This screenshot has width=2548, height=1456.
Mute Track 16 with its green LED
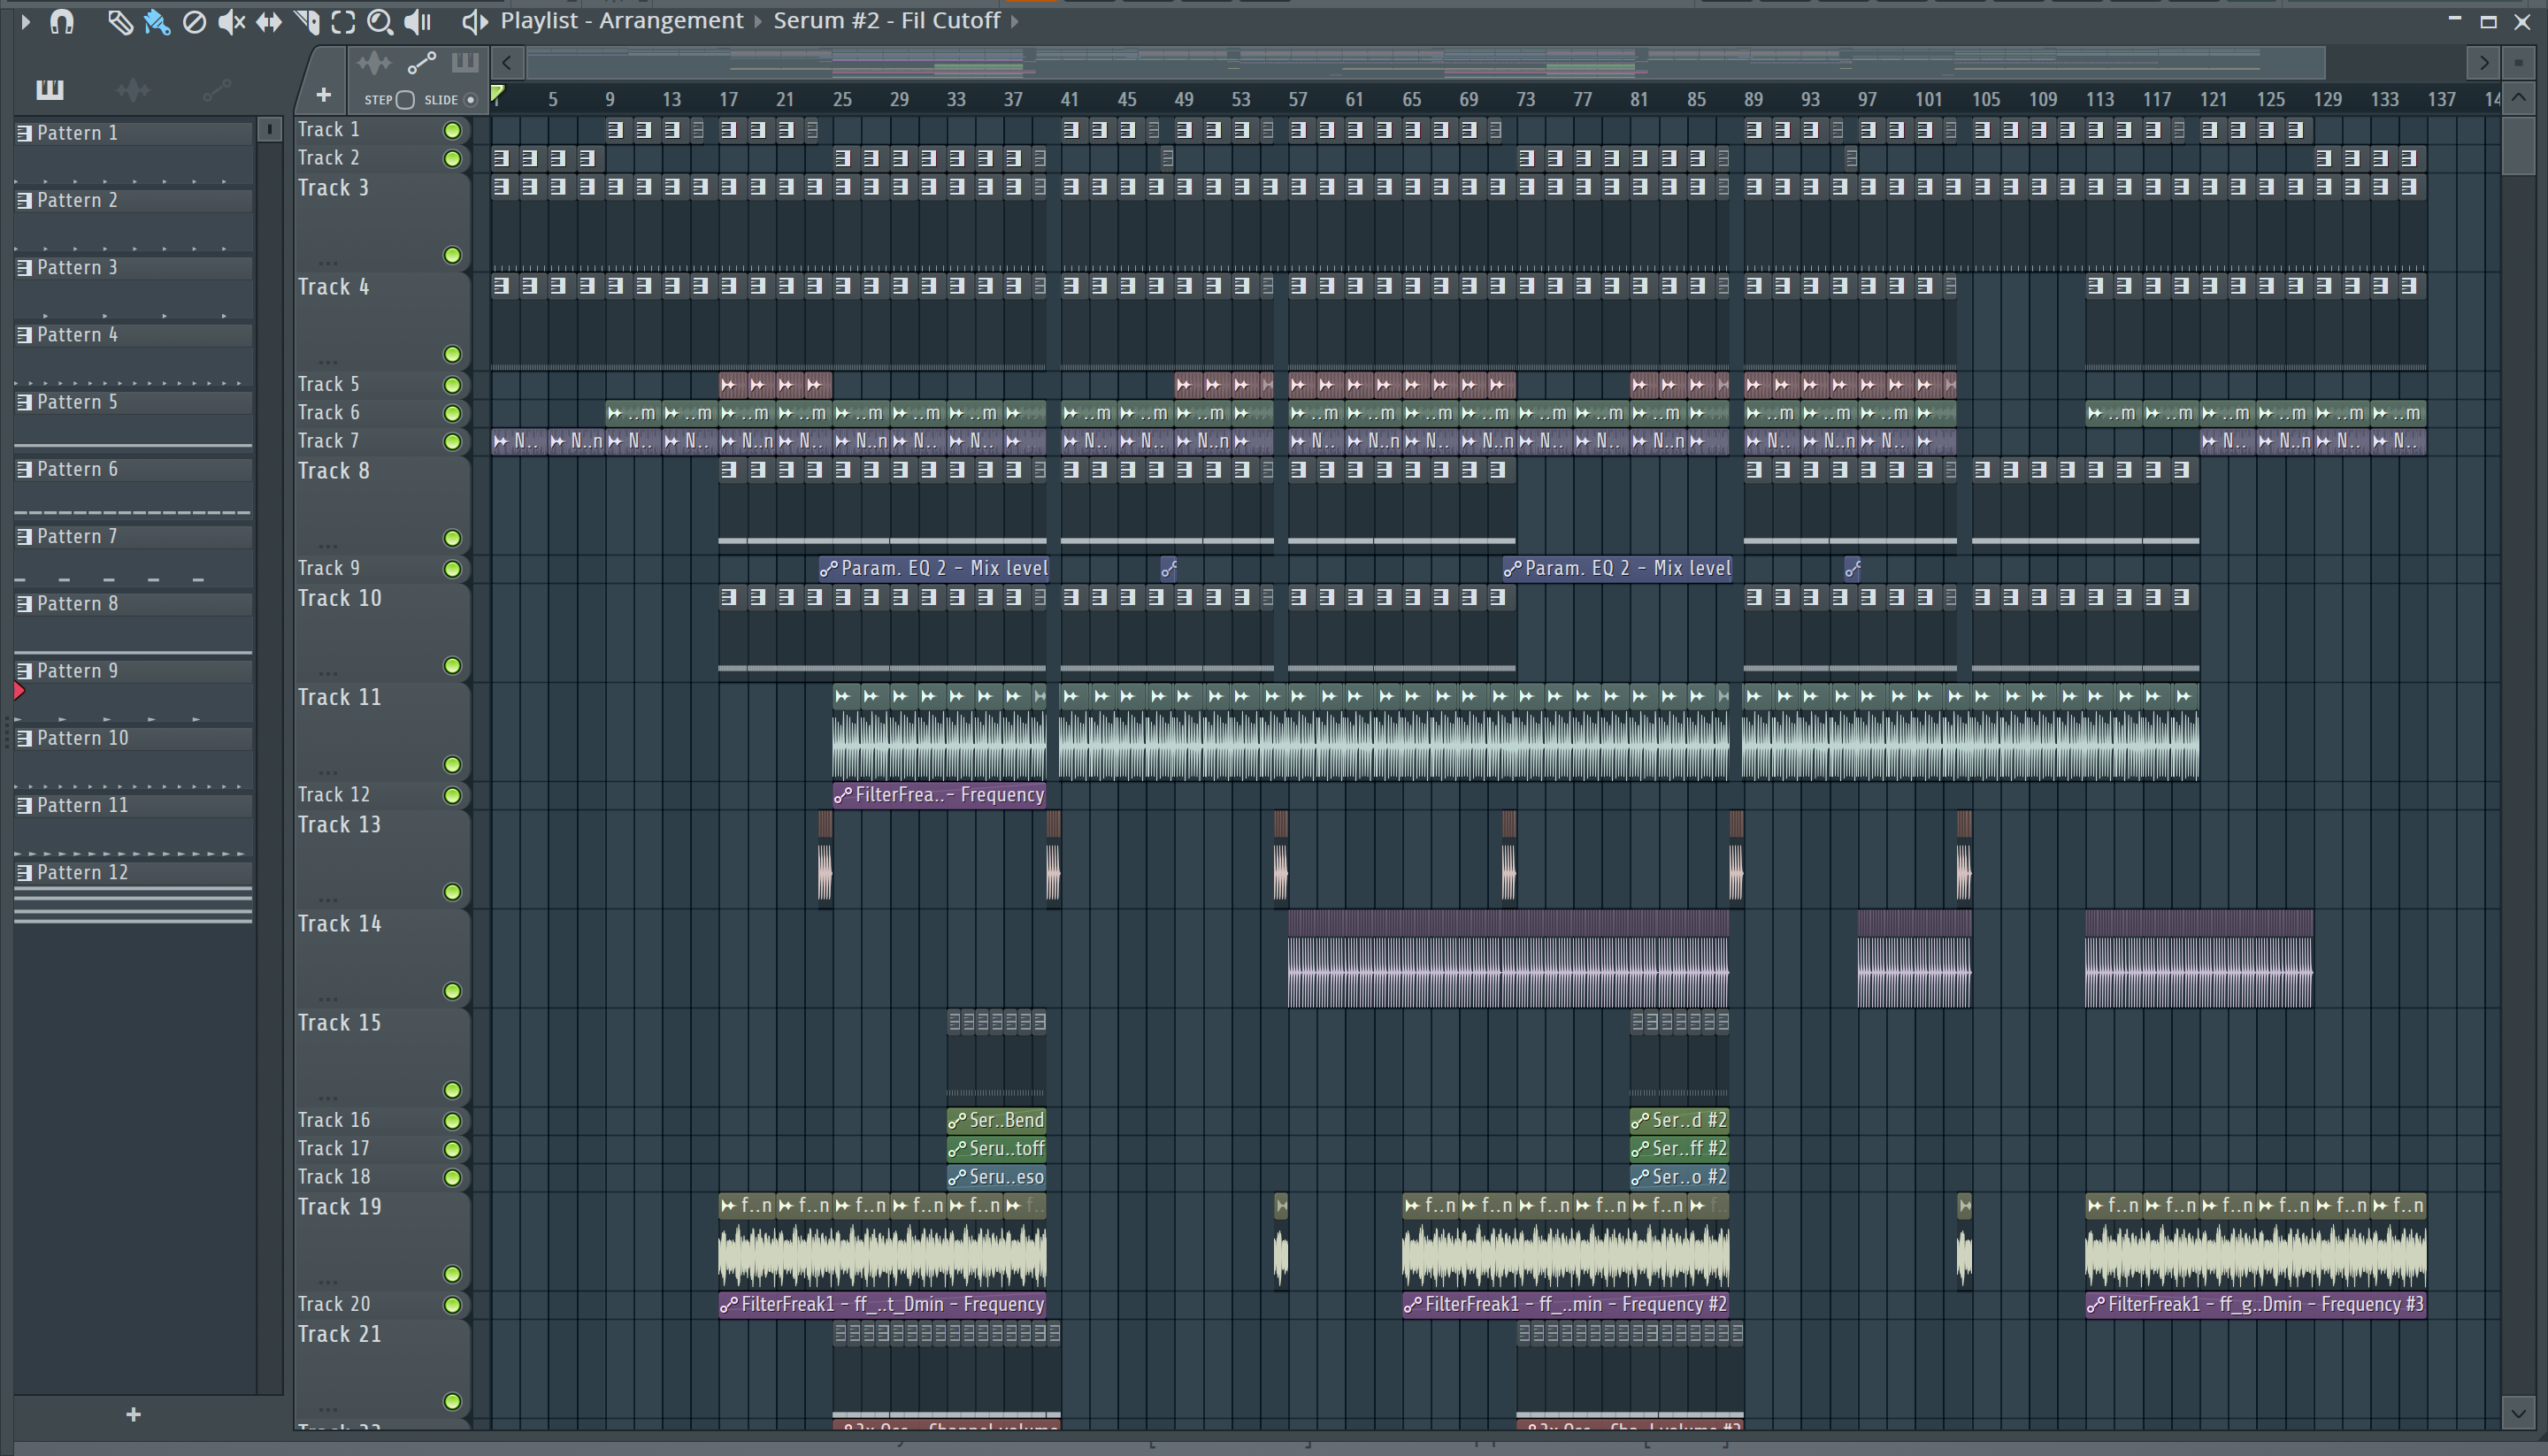452,1121
